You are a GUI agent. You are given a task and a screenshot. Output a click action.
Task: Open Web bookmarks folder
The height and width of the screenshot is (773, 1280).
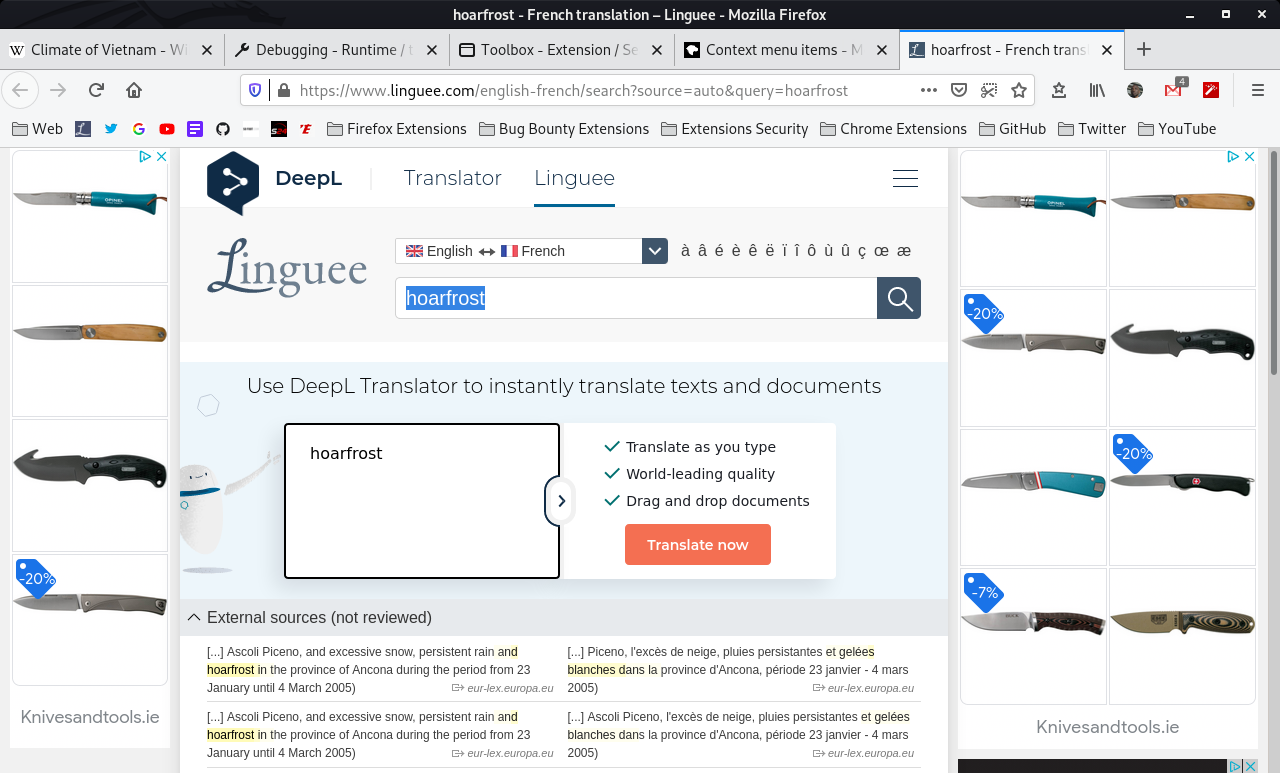coord(37,129)
